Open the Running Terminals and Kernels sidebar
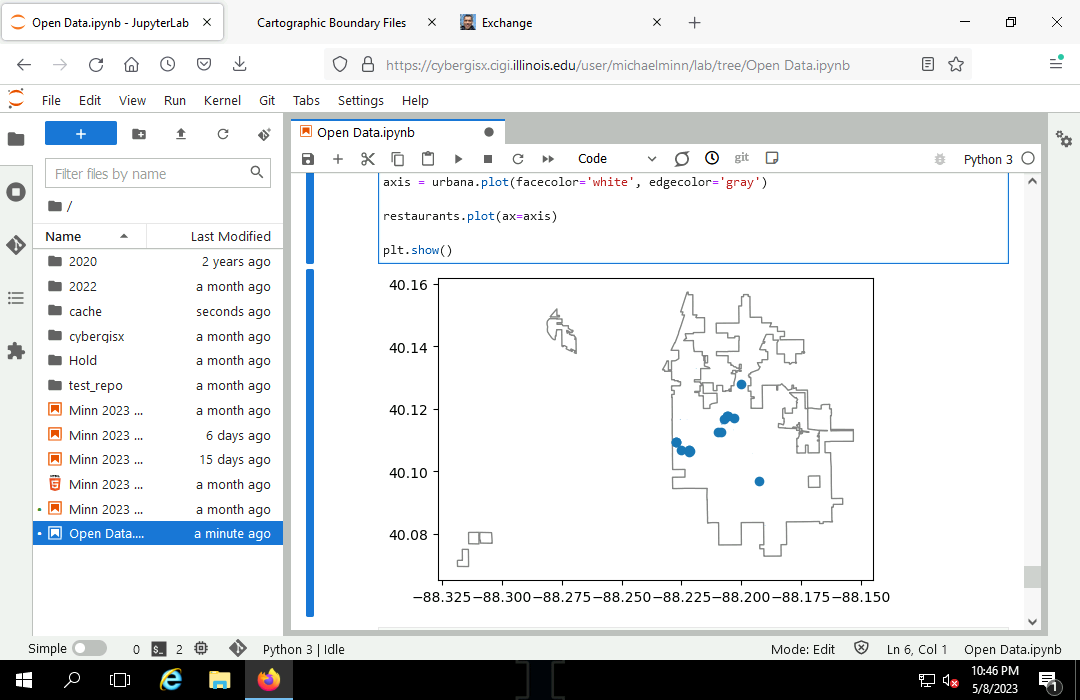This screenshot has width=1080, height=700. point(16,192)
